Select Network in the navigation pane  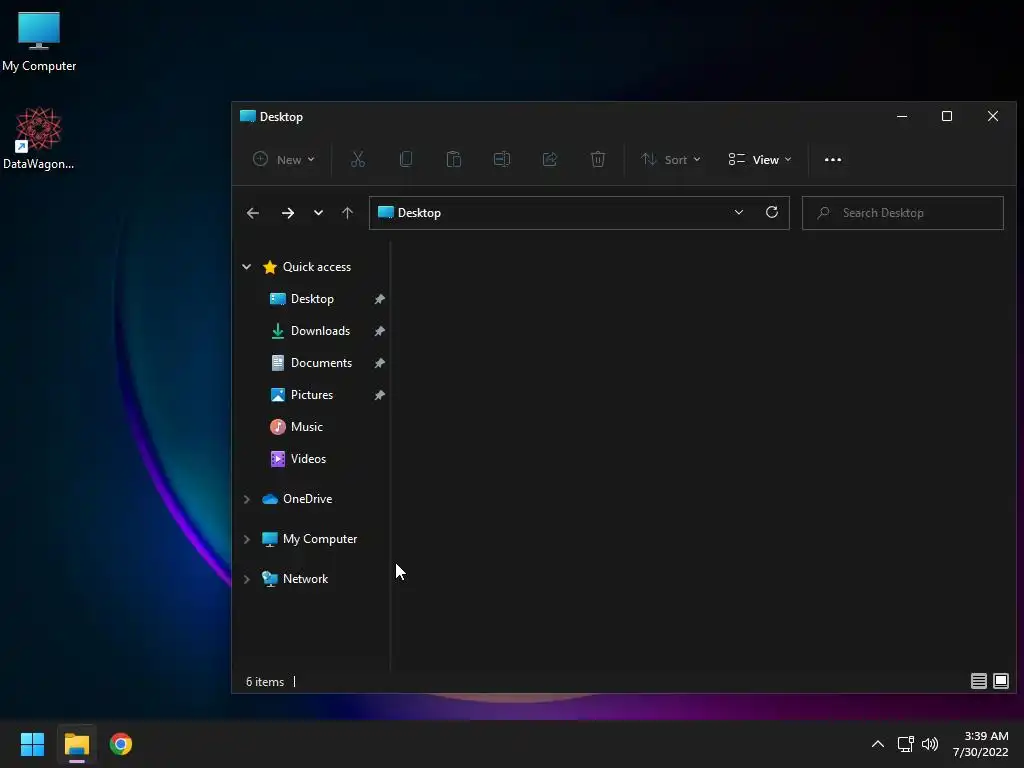click(305, 579)
